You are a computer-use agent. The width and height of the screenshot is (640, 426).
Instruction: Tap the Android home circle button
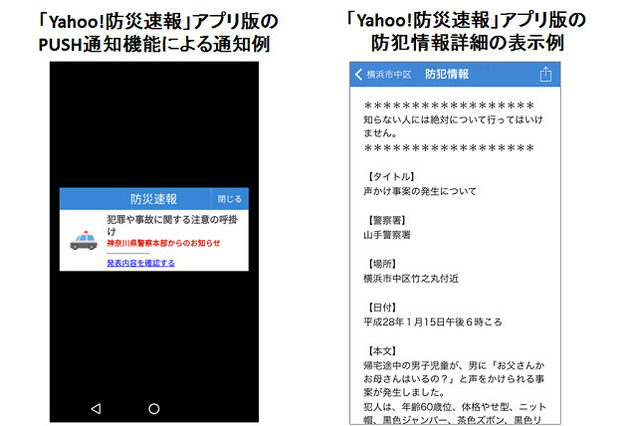(154, 408)
